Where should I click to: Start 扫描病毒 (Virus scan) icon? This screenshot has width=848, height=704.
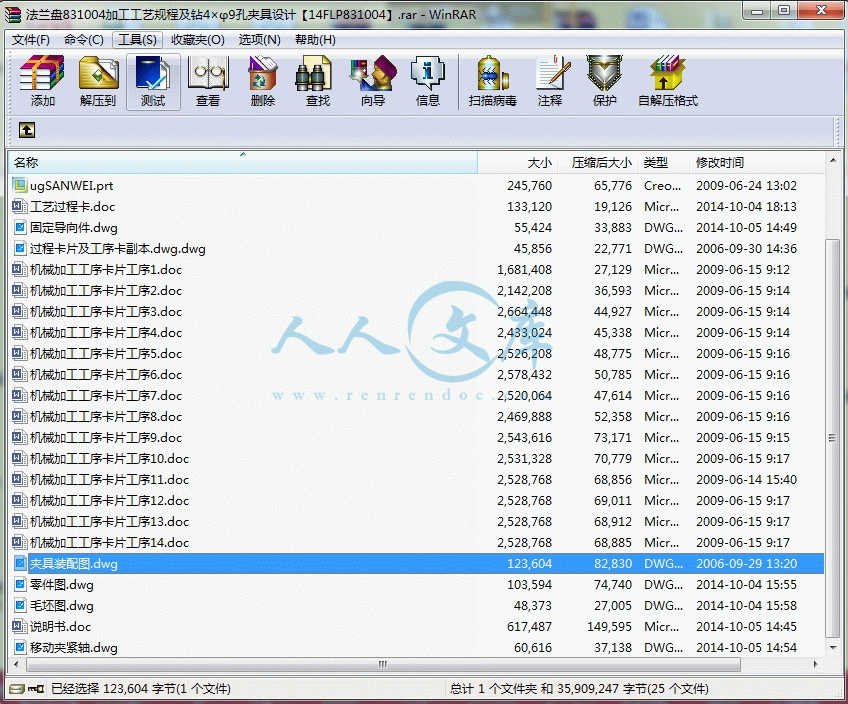click(492, 73)
